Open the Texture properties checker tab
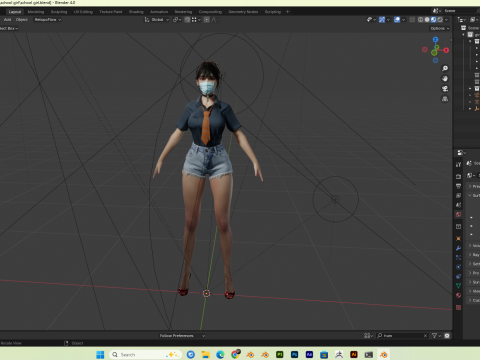This screenshot has width=480, height=360. [458, 307]
